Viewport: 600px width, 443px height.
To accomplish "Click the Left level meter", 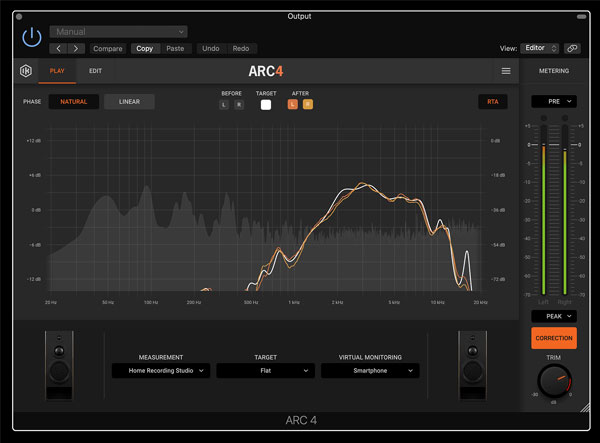I will tap(543, 208).
